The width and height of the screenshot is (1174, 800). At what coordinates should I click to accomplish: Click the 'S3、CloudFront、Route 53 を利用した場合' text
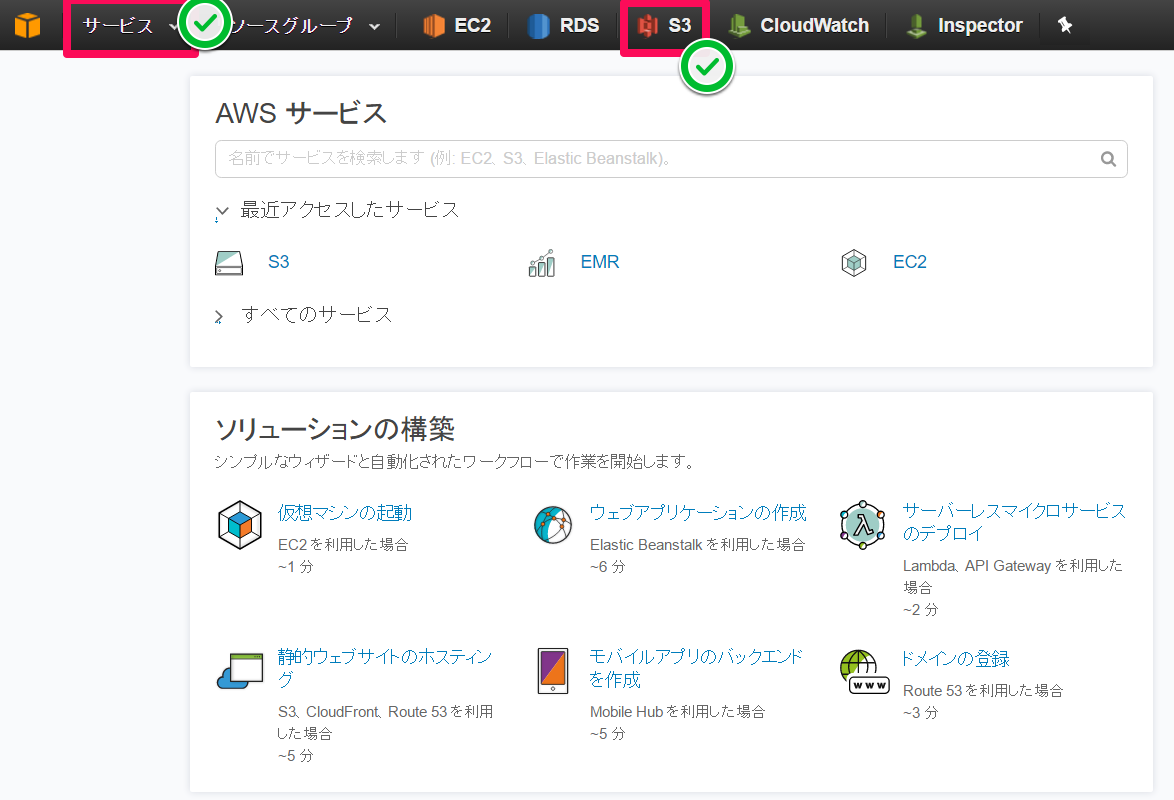click(x=386, y=722)
